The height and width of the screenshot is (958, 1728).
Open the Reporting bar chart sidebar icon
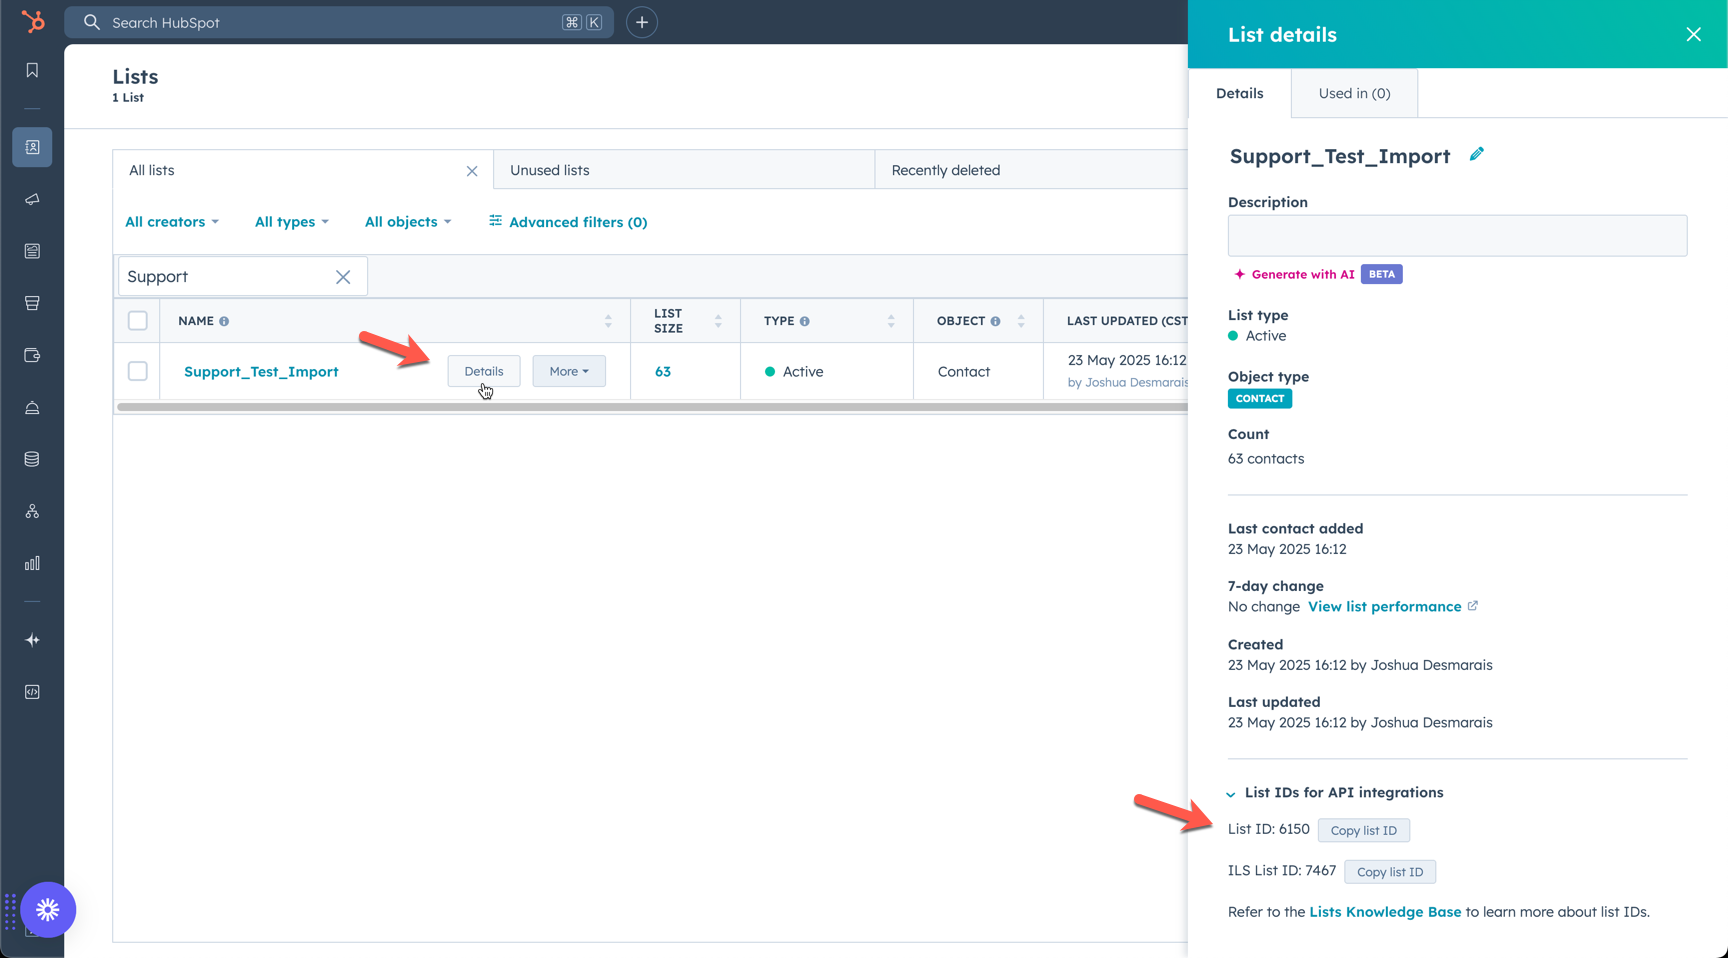32,563
